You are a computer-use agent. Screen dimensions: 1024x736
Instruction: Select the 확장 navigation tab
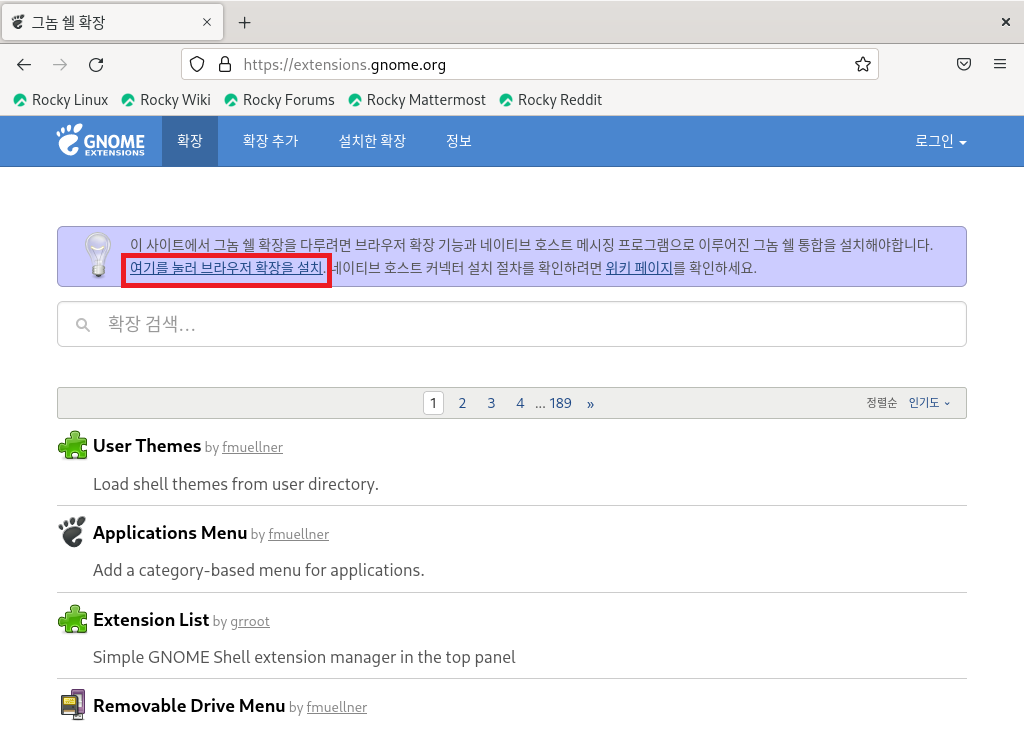tap(190, 141)
